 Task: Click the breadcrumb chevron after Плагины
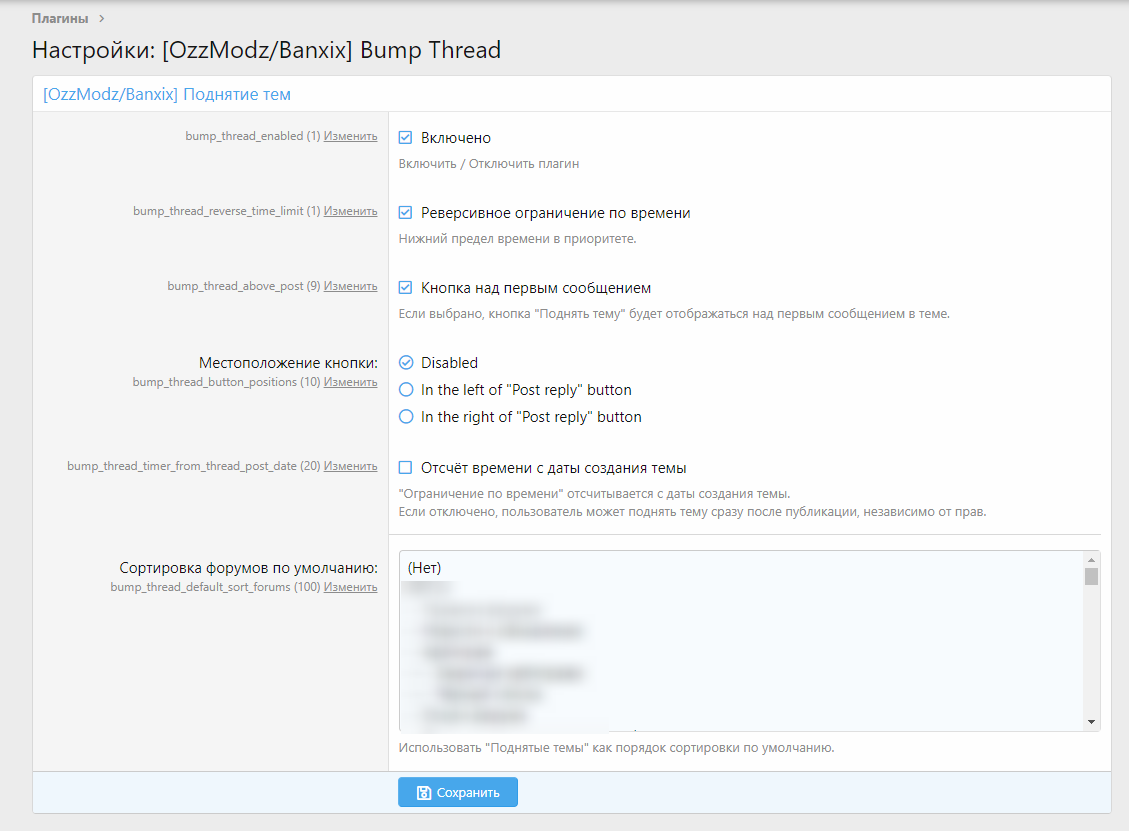pos(101,18)
